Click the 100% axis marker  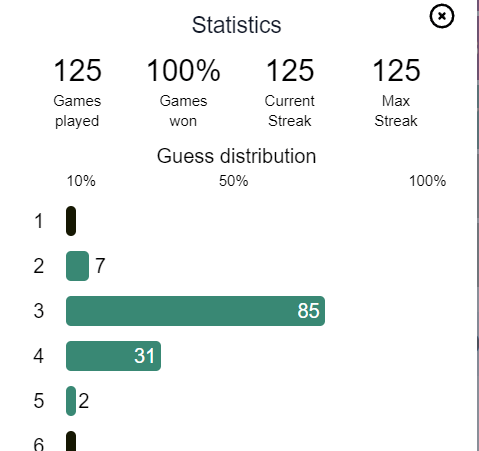[427, 181]
